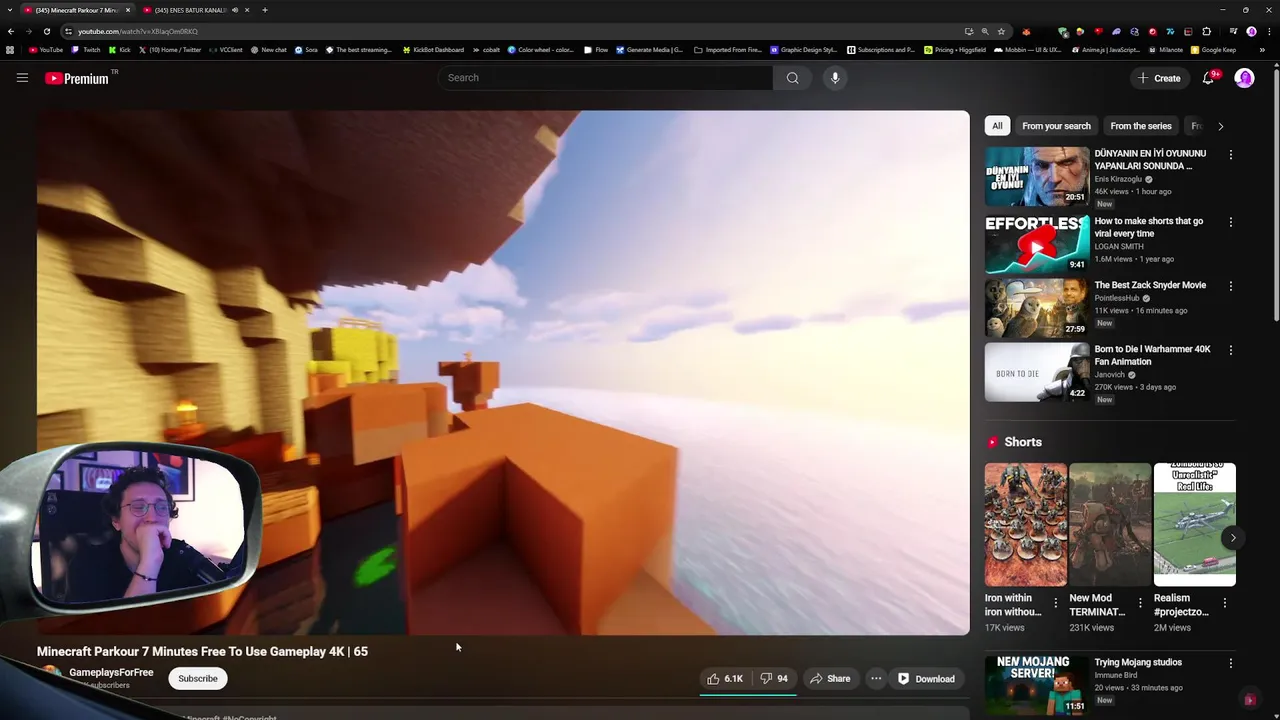Select From your search chip
The width and height of the screenshot is (1280, 720).
pos(1056,126)
